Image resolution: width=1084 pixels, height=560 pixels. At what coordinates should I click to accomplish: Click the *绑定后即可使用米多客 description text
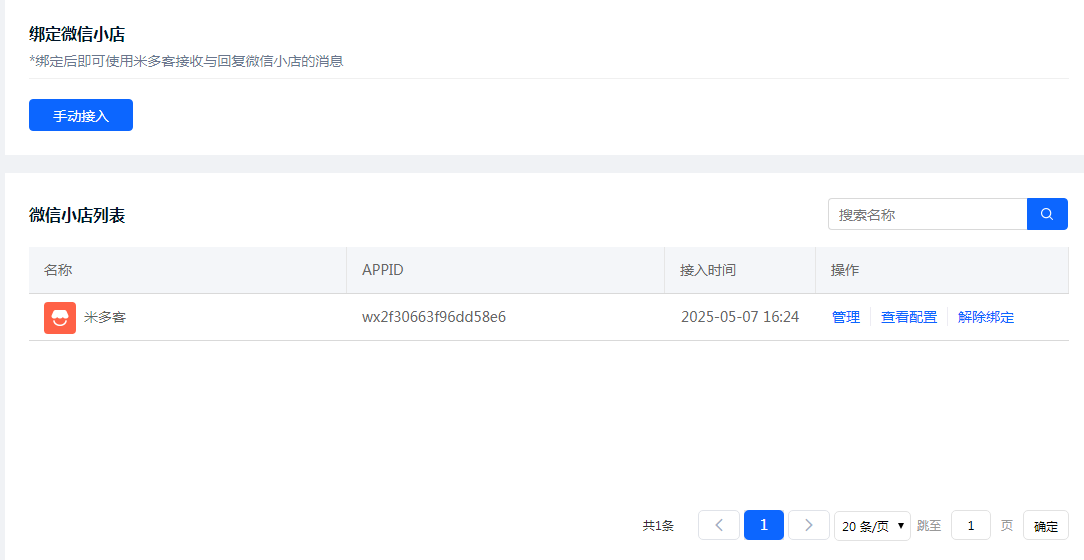(186, 61)
